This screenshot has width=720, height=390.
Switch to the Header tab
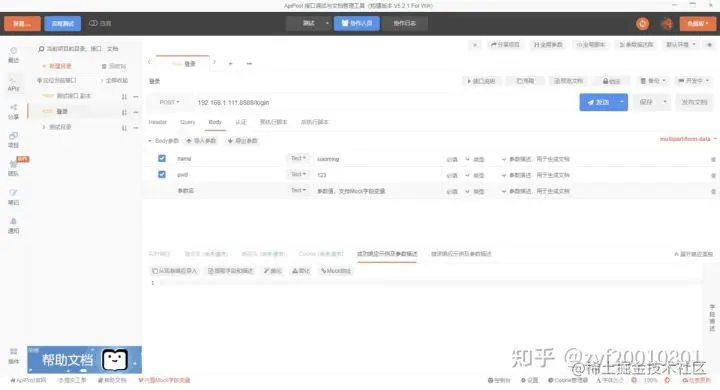point(158,122)
